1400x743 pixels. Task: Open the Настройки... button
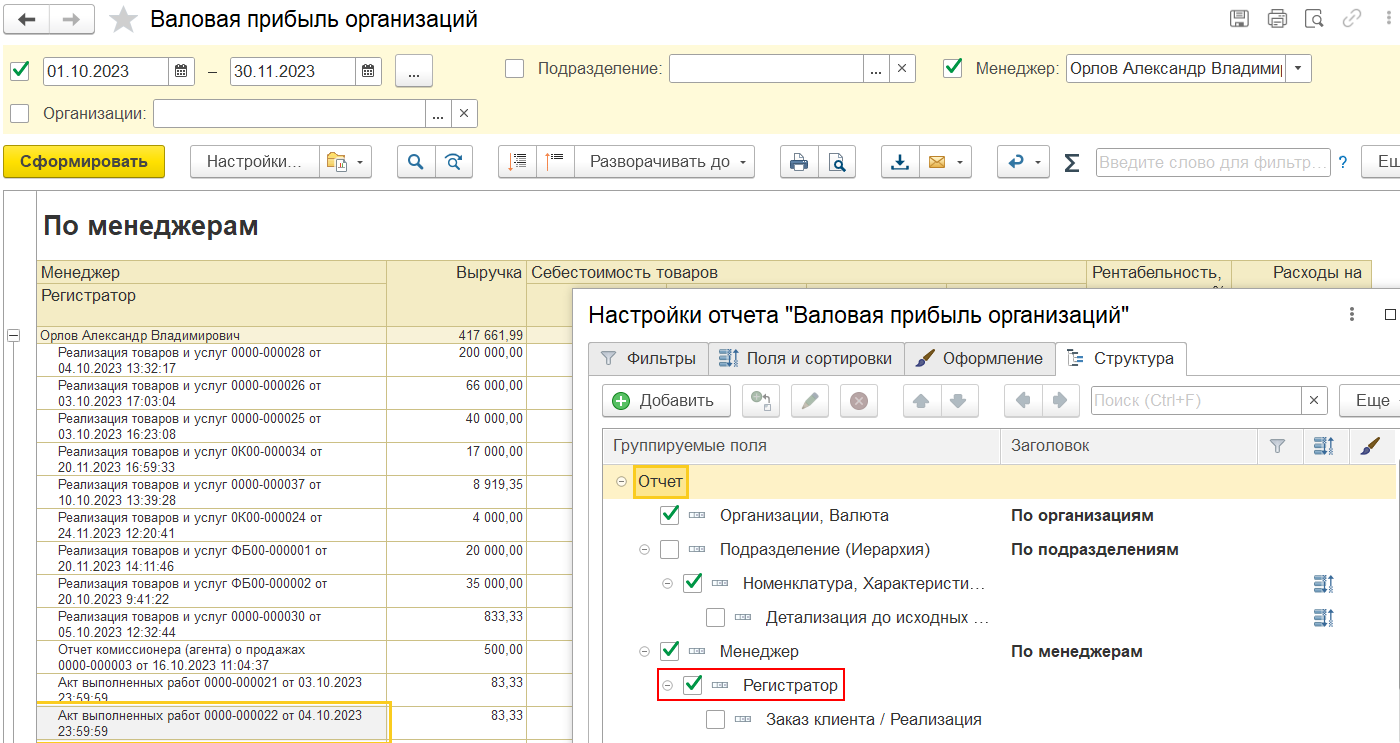(x=255, y=162)
